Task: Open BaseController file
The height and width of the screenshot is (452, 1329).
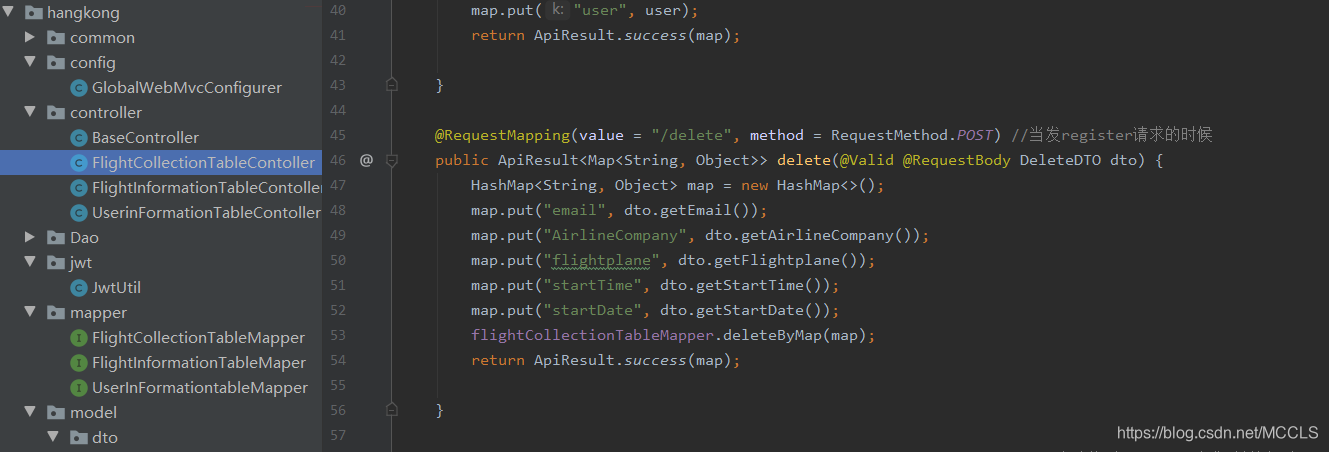Action: pyautogui.click(x=145, y=137)
